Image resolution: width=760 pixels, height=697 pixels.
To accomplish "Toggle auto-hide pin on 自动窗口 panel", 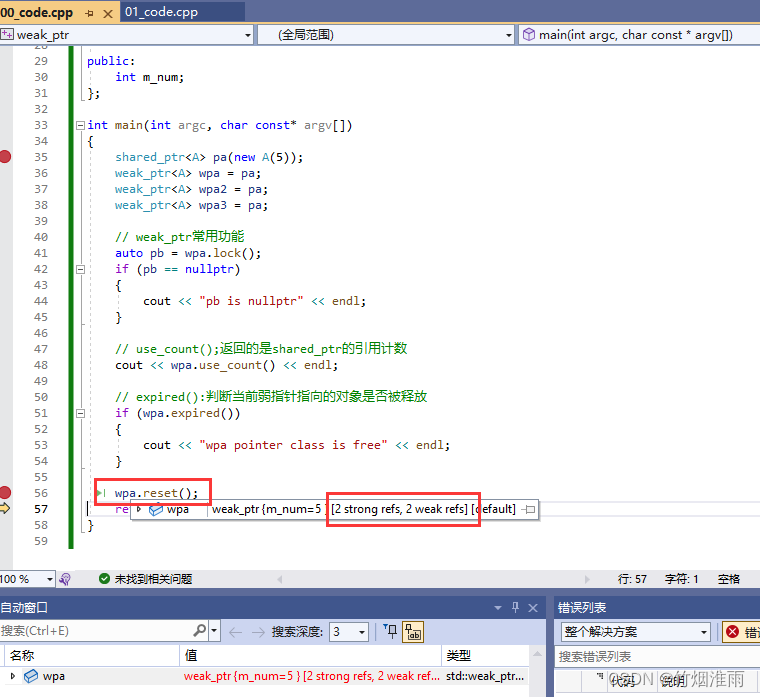I will point(515,608).
